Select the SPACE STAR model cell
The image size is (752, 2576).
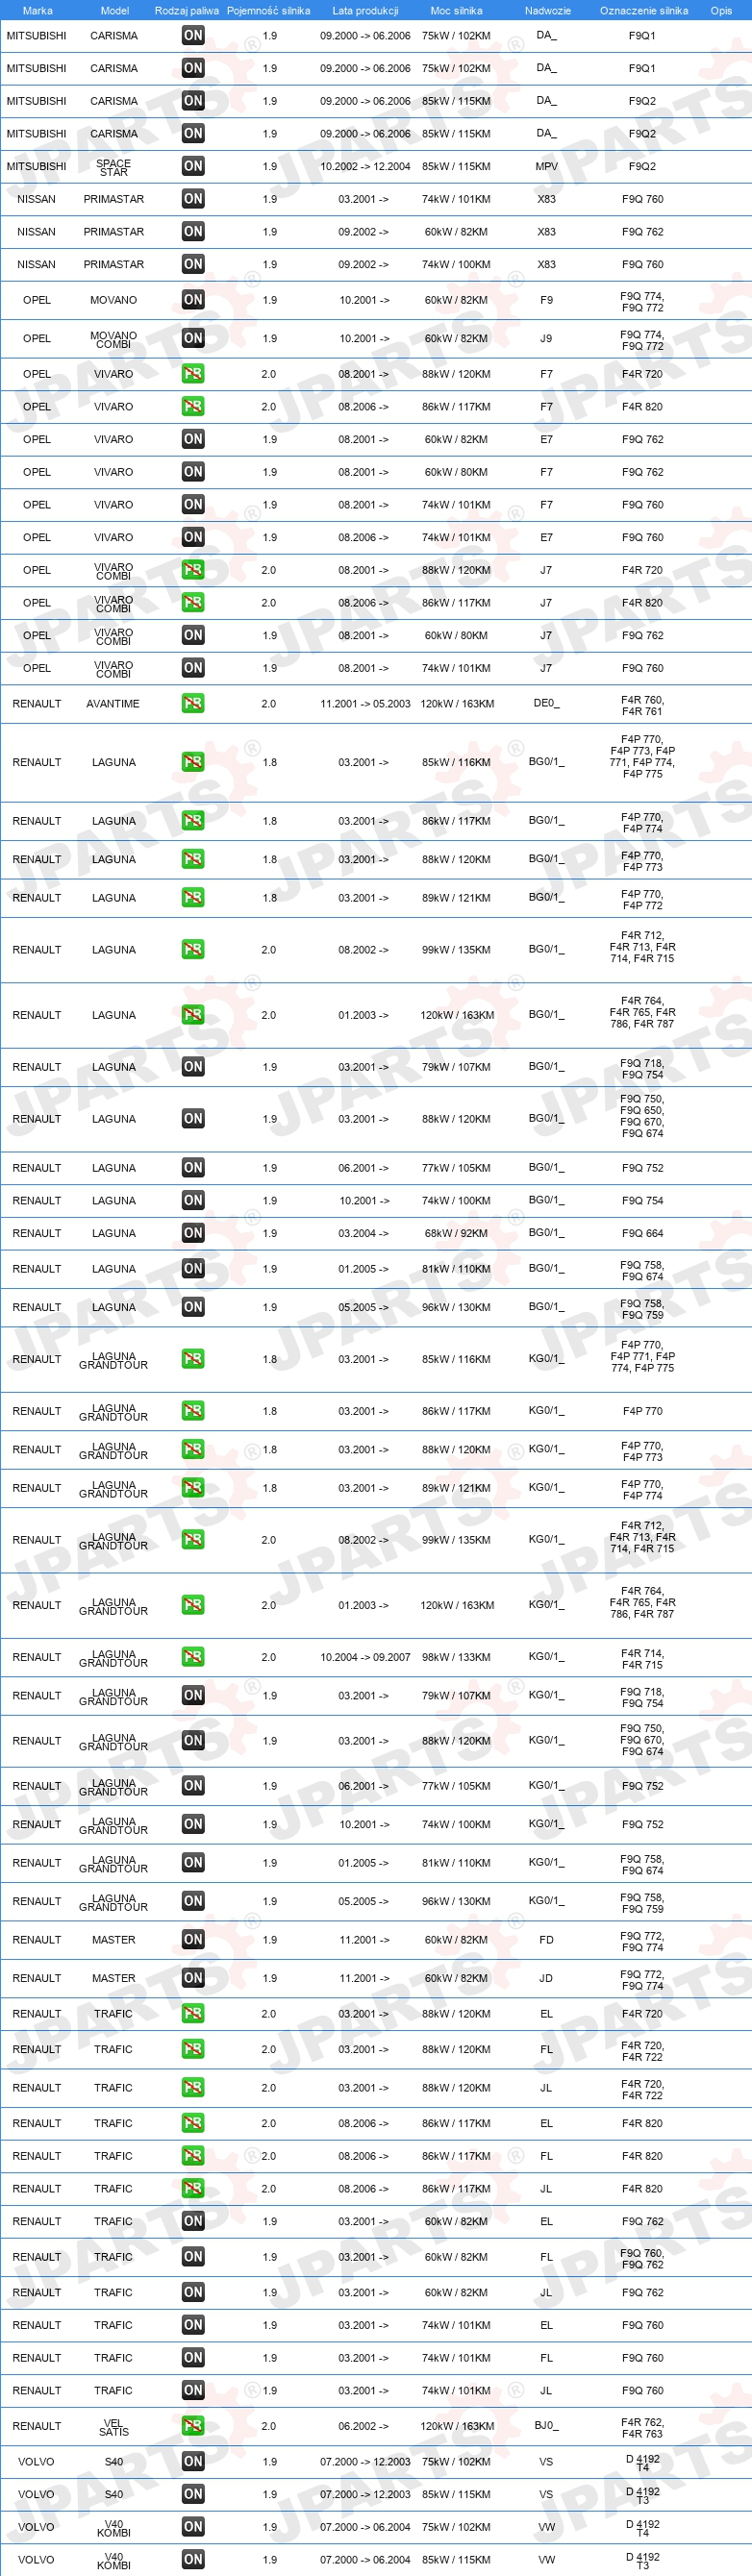pos(113,167)
